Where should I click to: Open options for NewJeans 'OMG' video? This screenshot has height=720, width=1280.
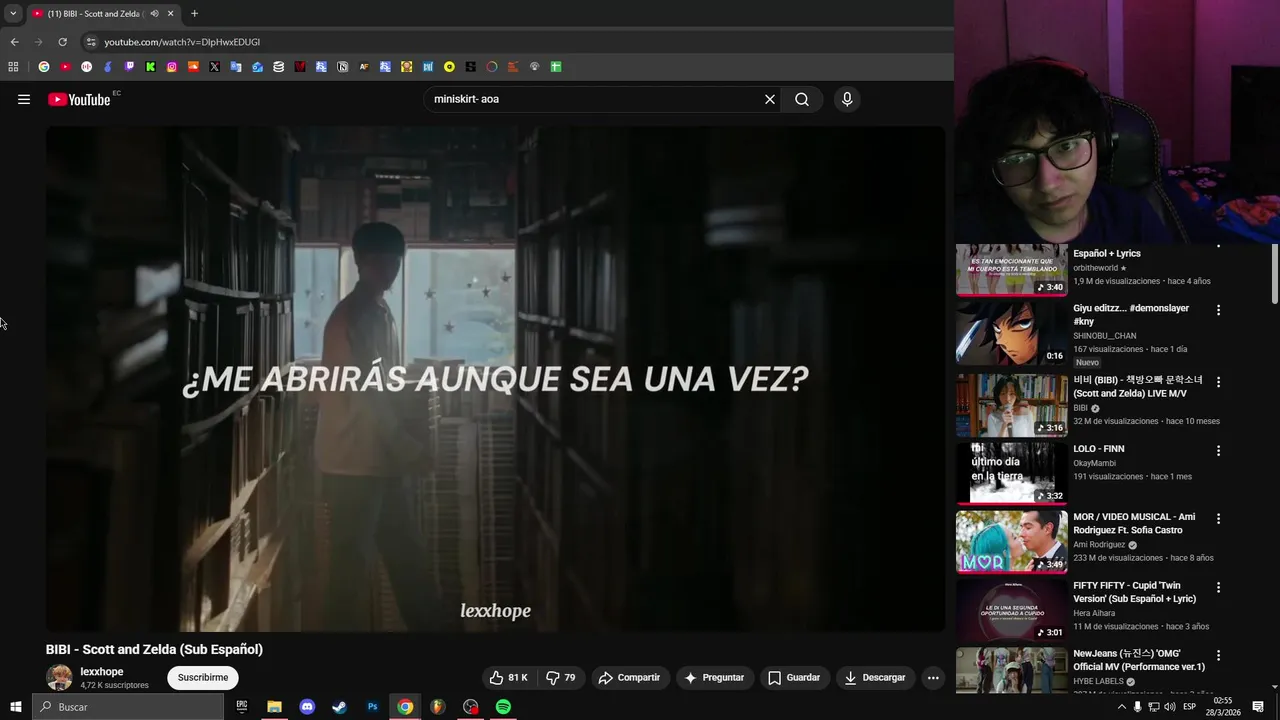point(1218,655)
